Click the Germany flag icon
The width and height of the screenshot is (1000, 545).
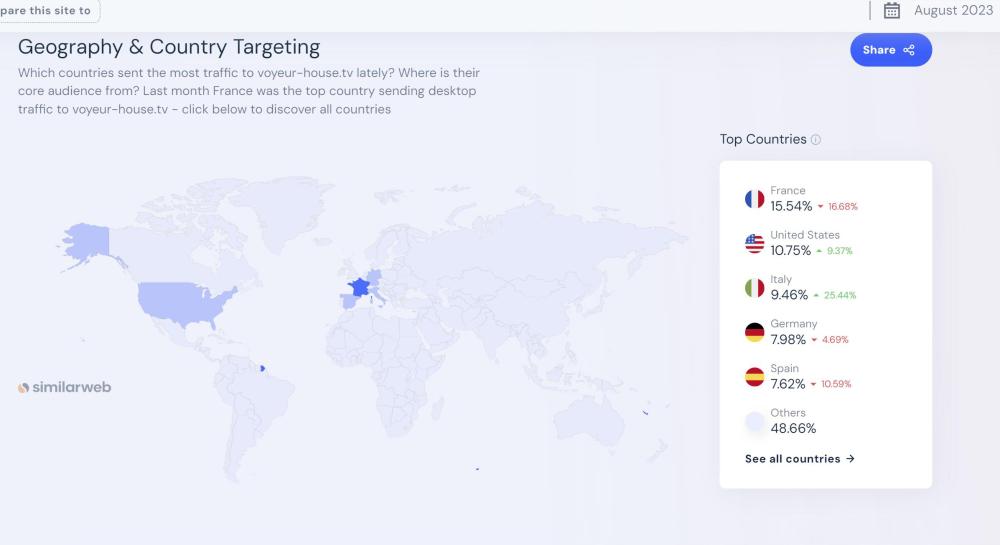click(754, 332)
